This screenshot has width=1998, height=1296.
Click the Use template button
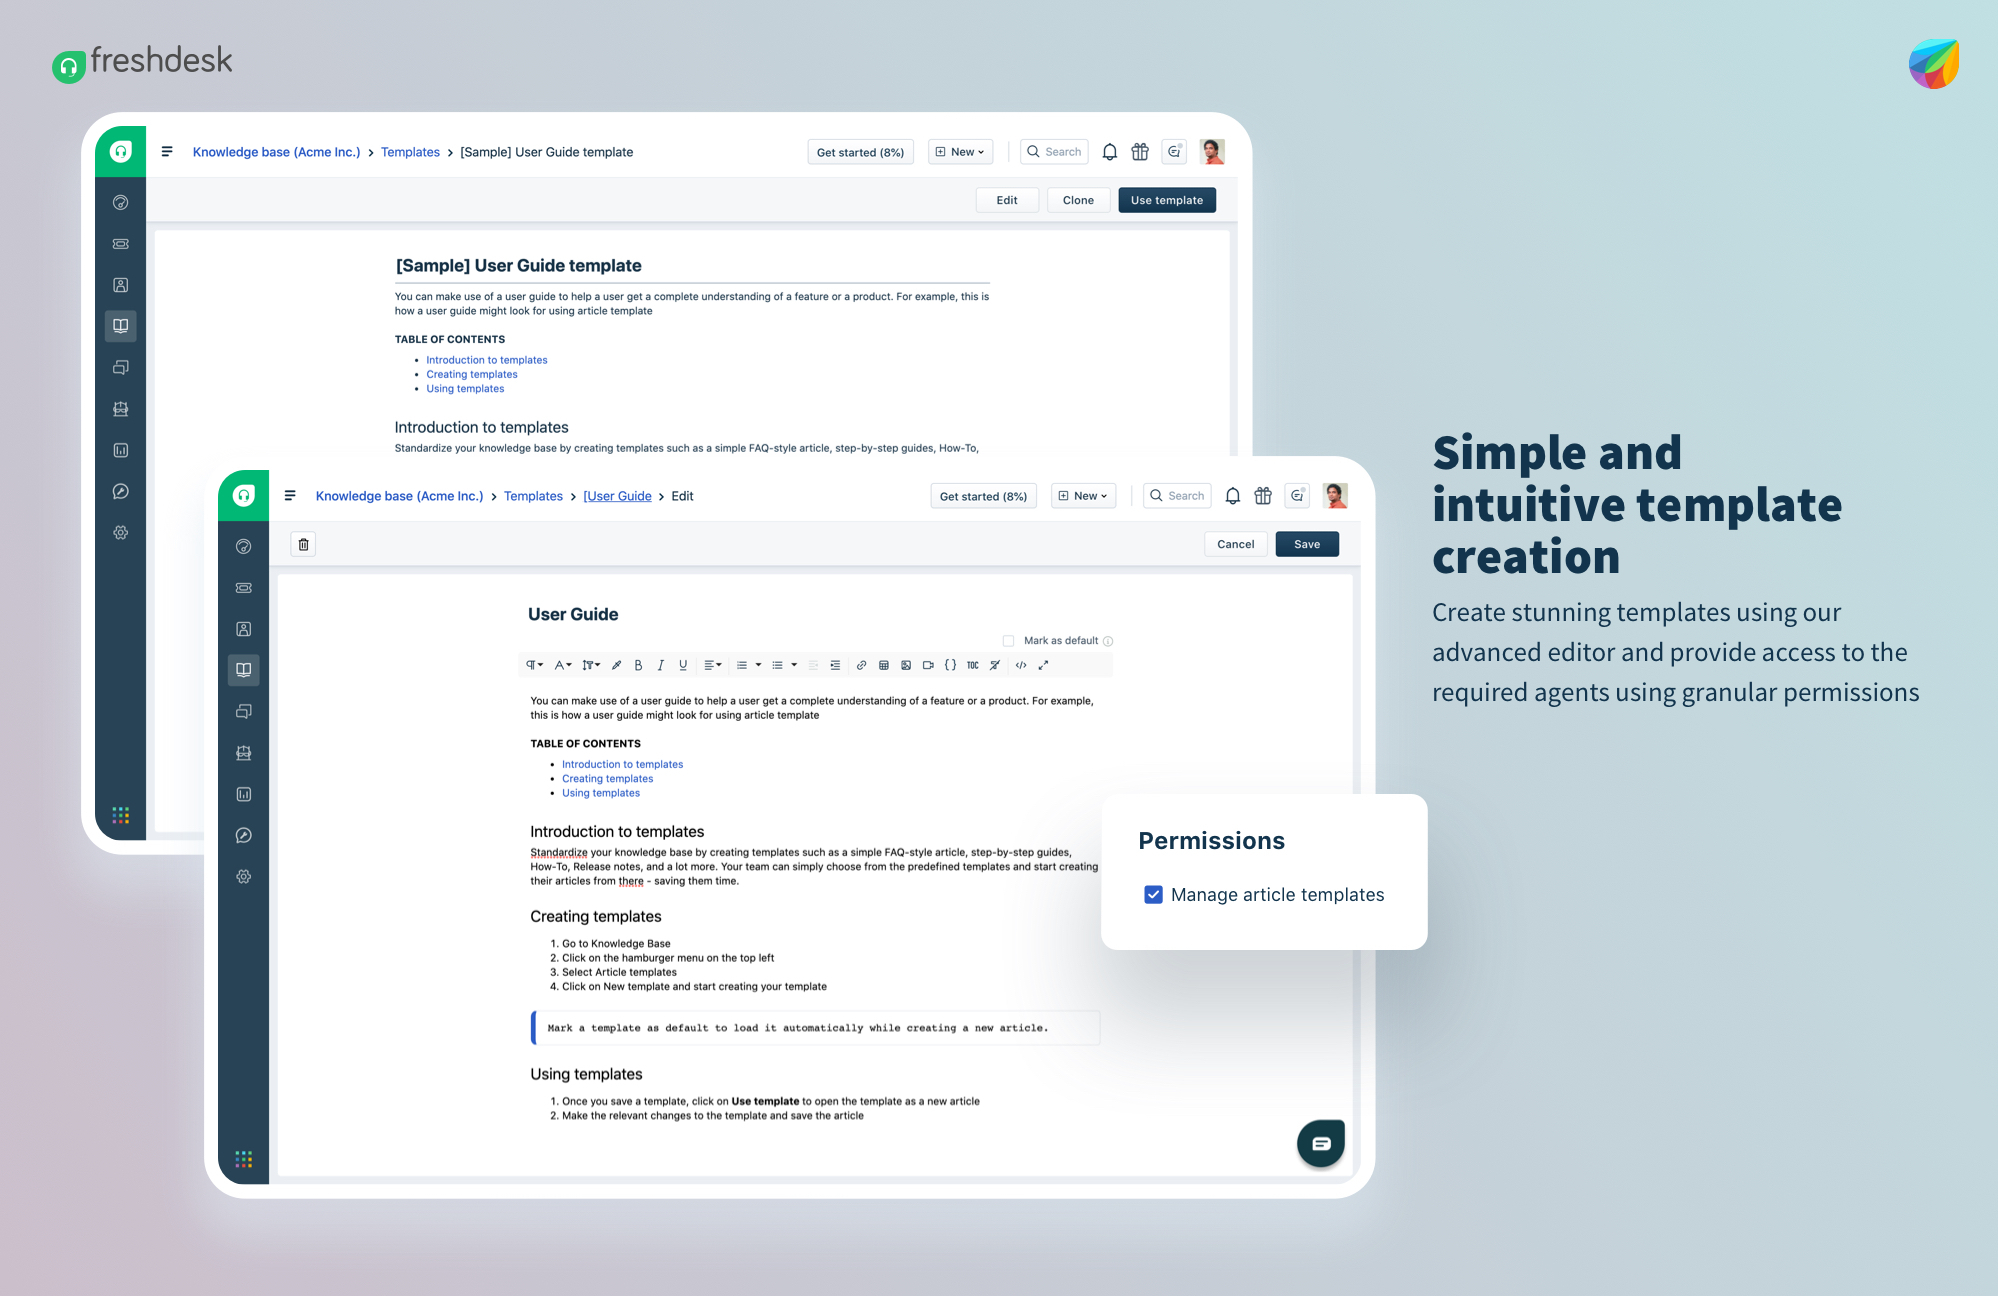click(1165, 197)
